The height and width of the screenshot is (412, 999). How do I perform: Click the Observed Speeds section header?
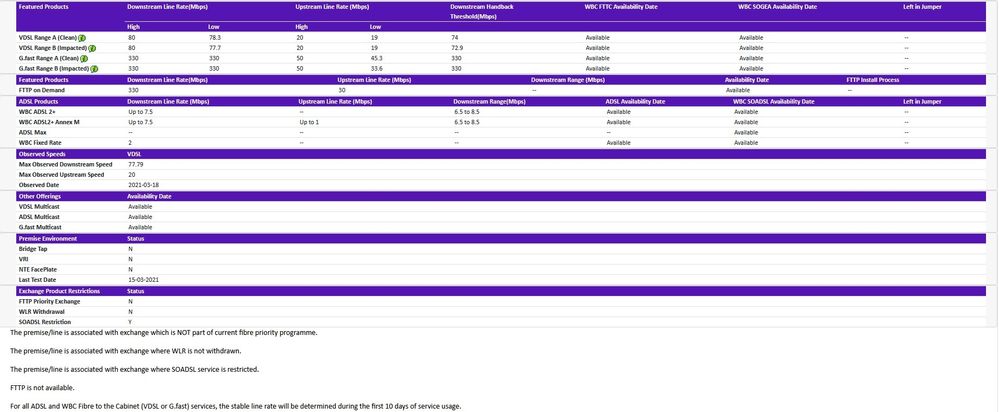[x=44, y=154]
